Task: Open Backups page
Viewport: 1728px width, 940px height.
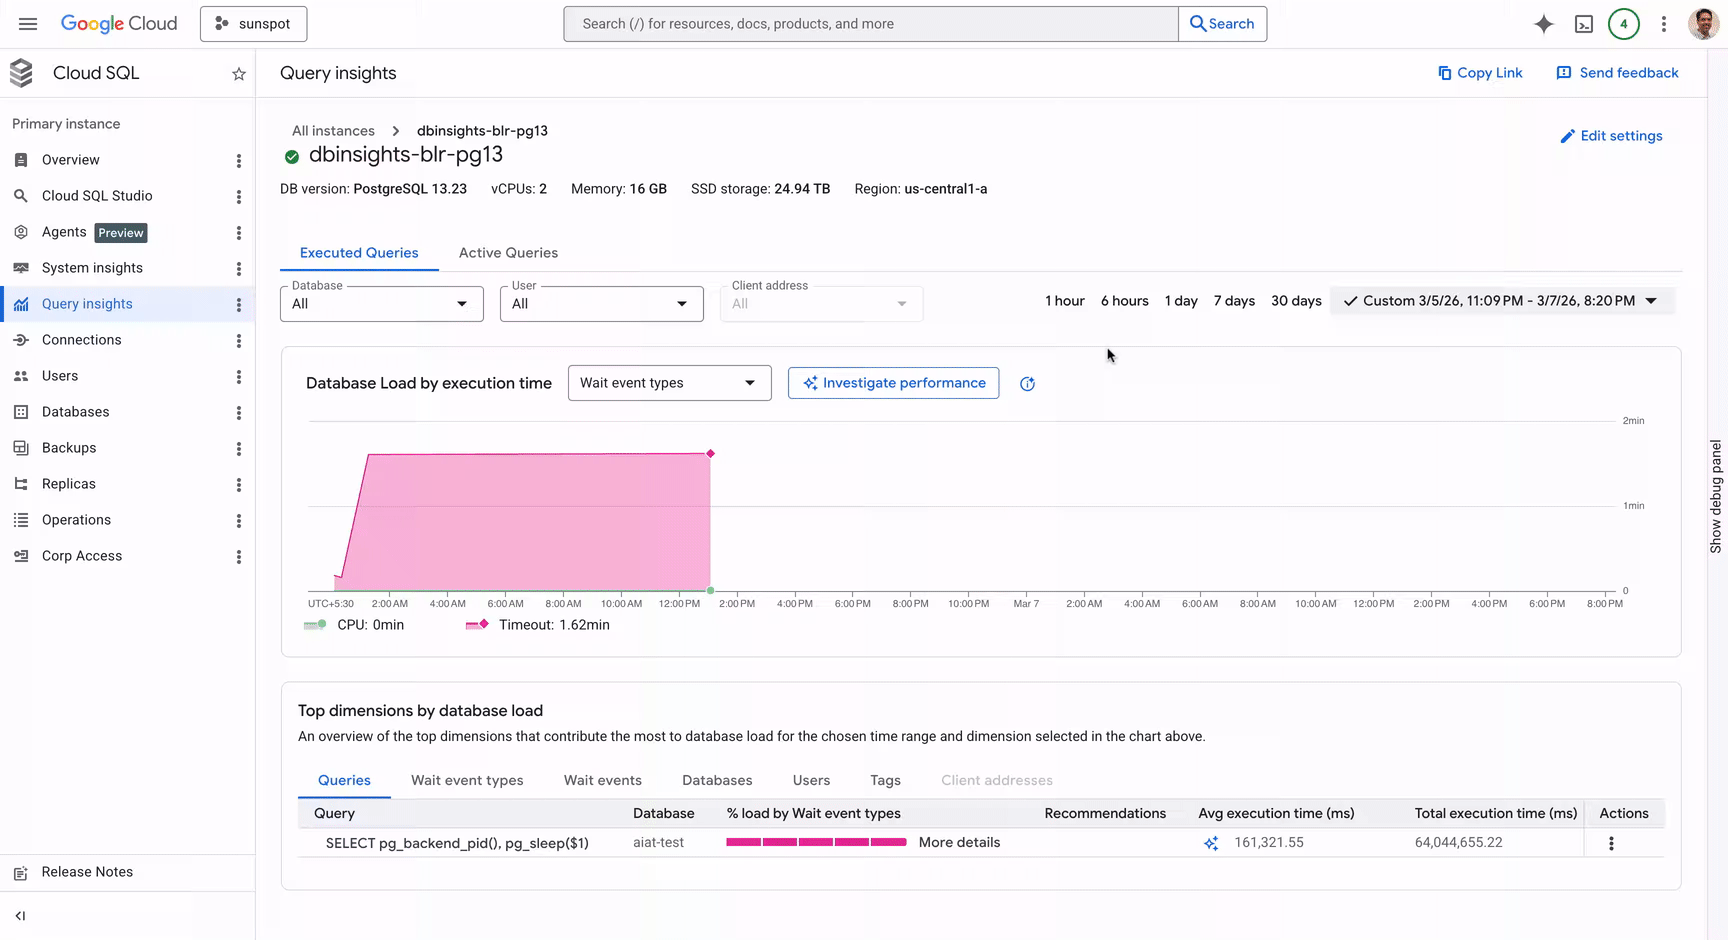Action: pos(69,448)
